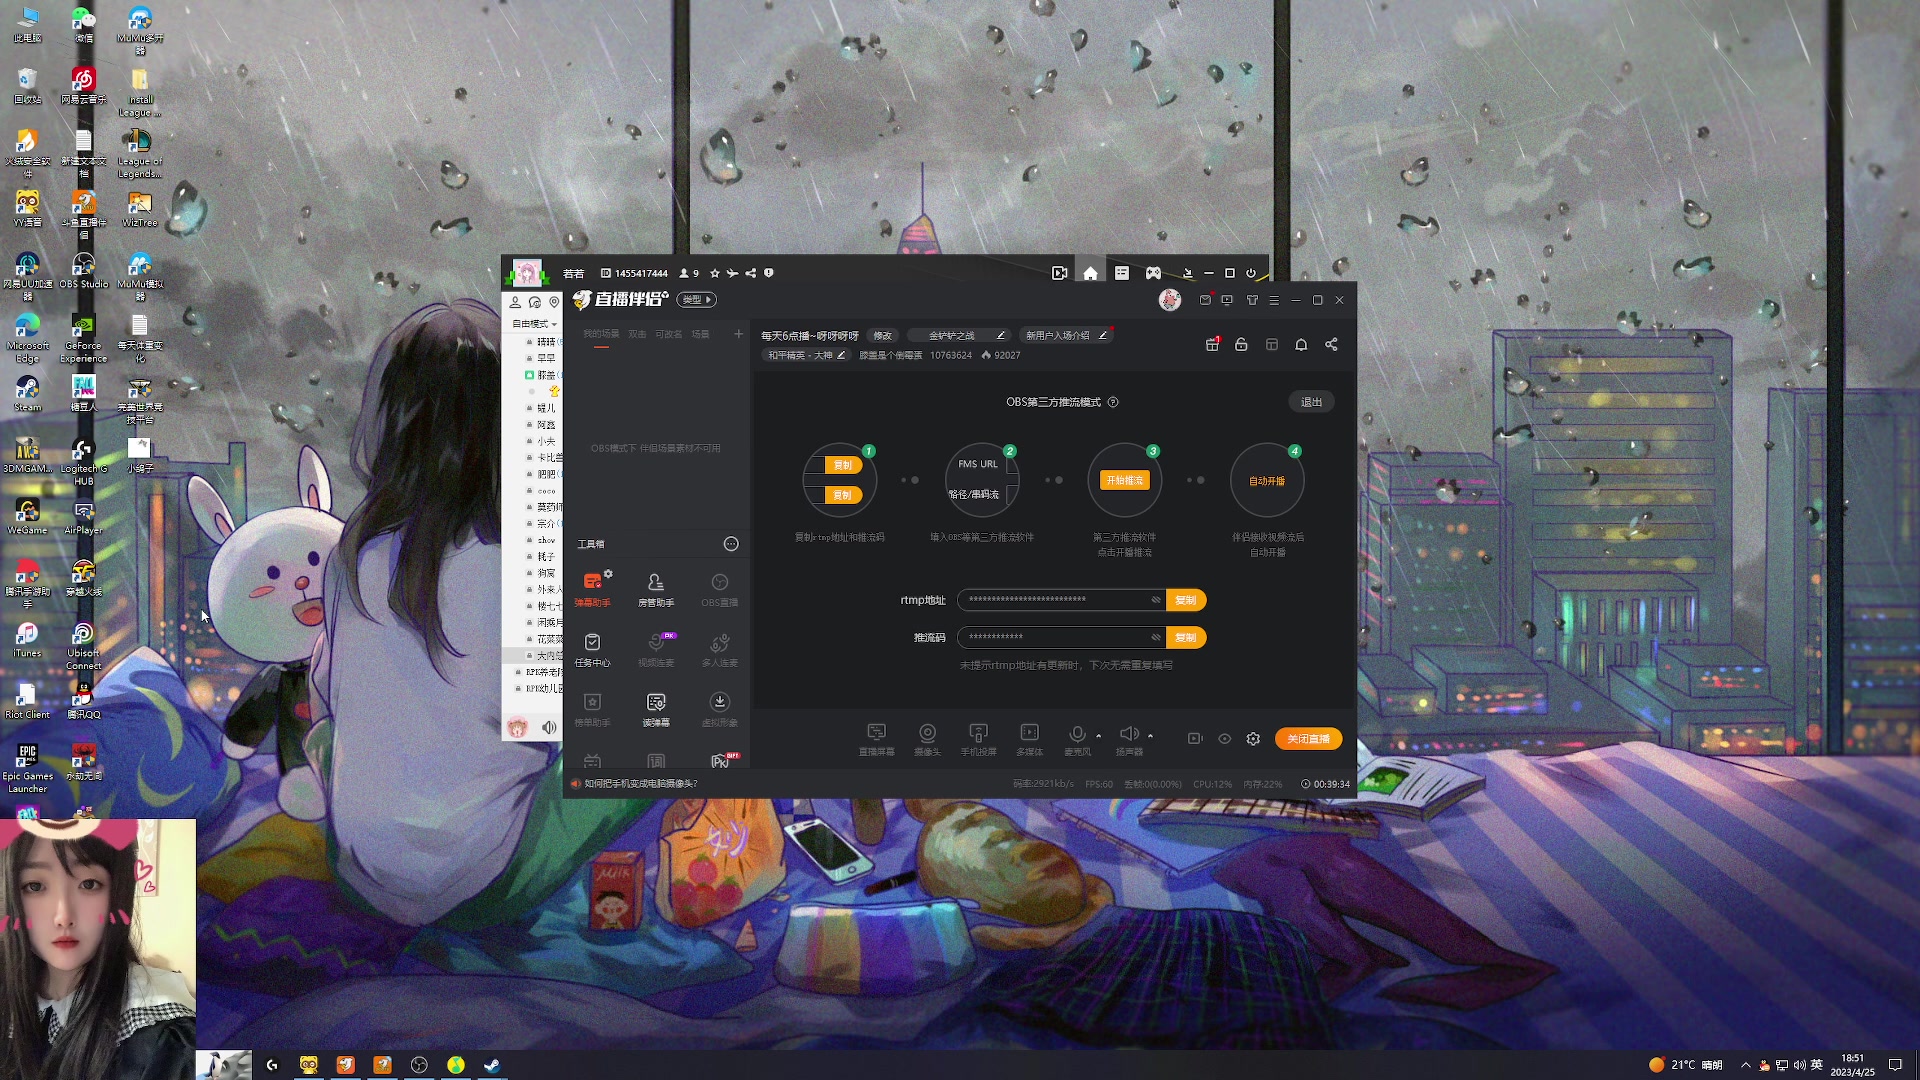Click the 退出 button for OBS mode

coord(1311,402)
